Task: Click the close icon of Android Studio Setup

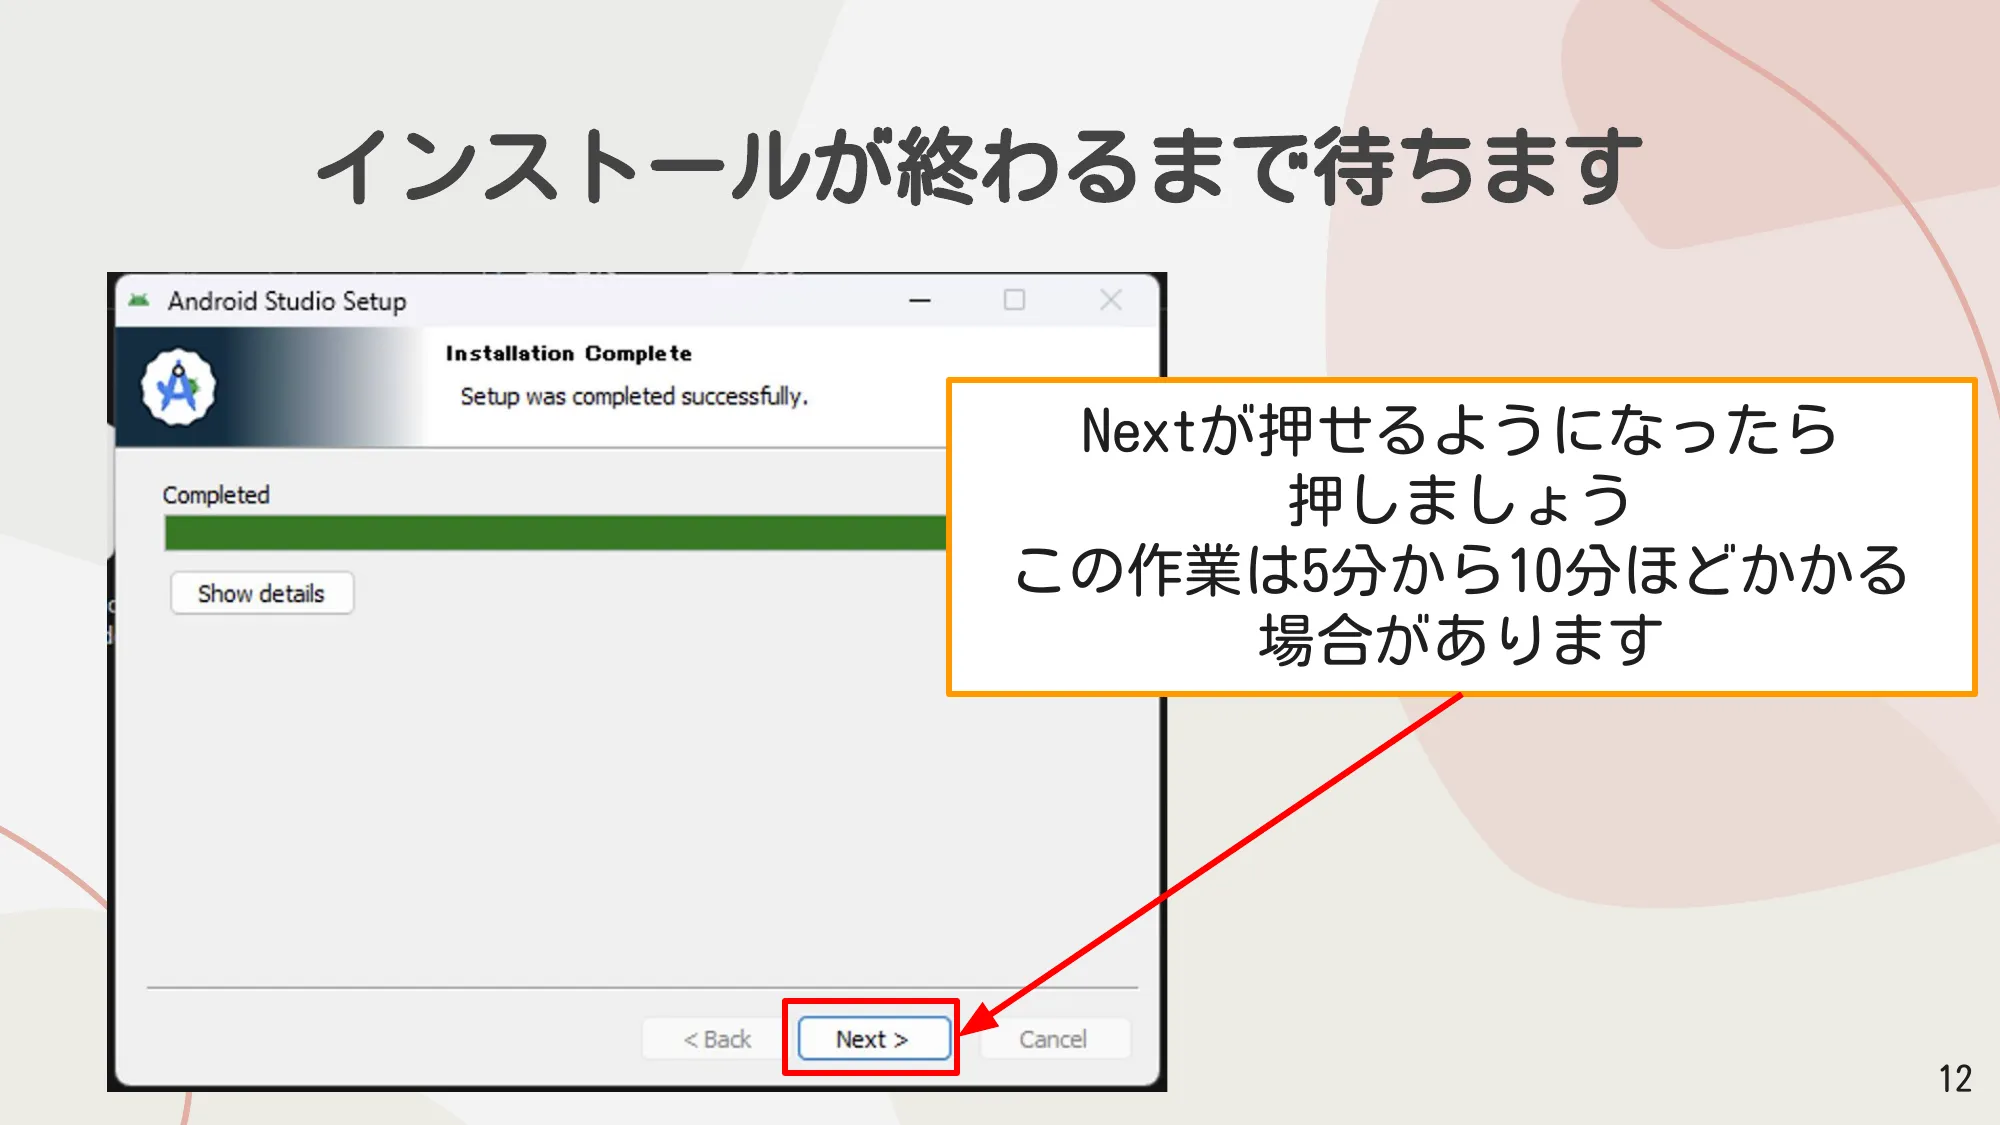Action: point(1110,299)
